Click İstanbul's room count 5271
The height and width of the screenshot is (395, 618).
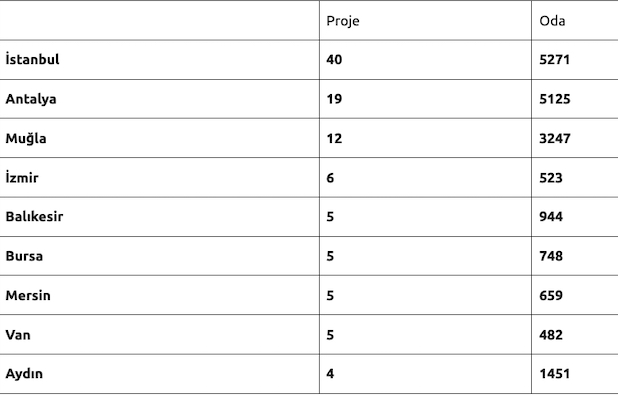tap(555, 60)
